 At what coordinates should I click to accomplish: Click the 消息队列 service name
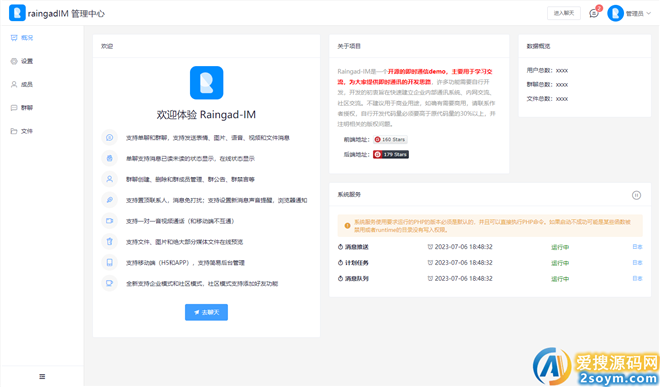click(357, 279)
